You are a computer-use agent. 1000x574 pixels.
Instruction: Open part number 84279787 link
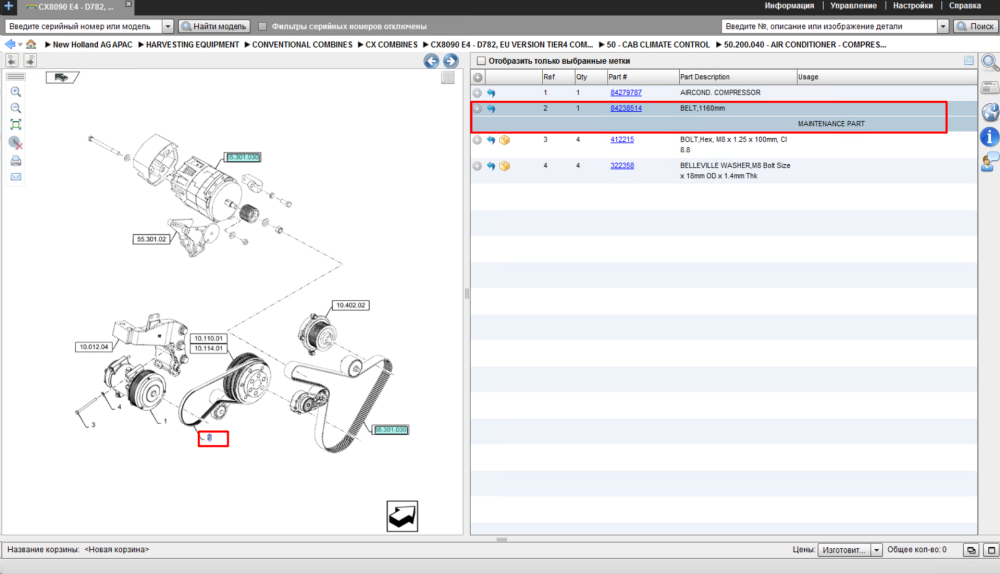pyautogui.click(x=626, y=93)
